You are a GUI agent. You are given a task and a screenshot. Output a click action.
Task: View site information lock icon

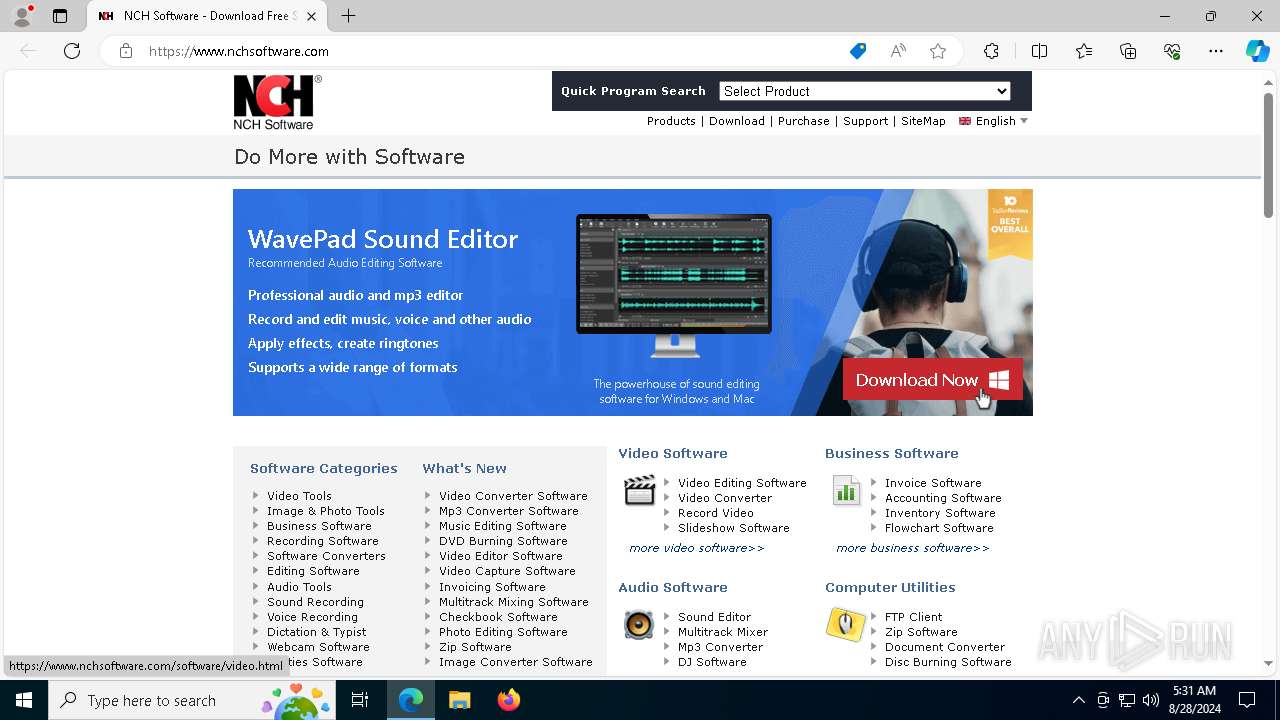click(126, 51)
